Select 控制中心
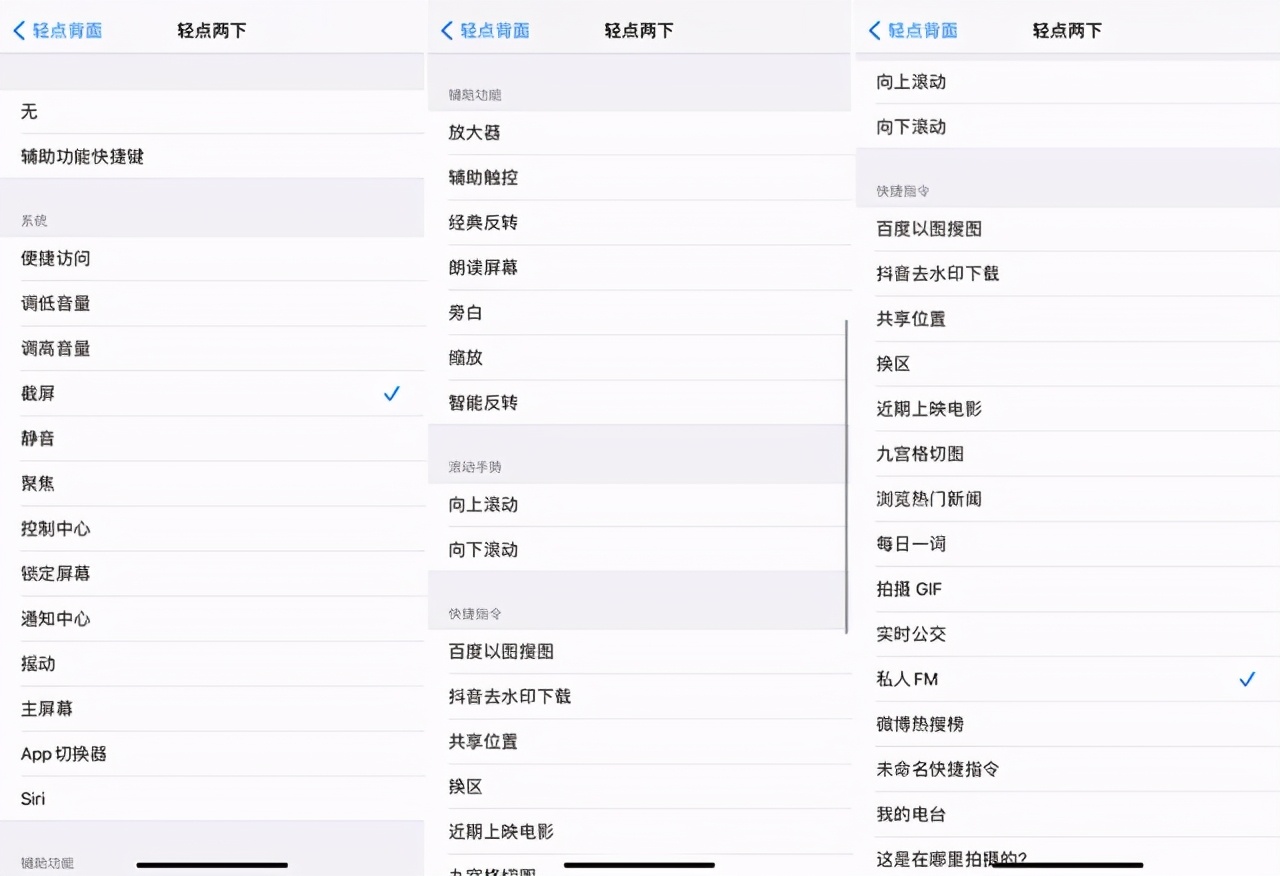Screen dimensions: 1280x876 (55, 528)
